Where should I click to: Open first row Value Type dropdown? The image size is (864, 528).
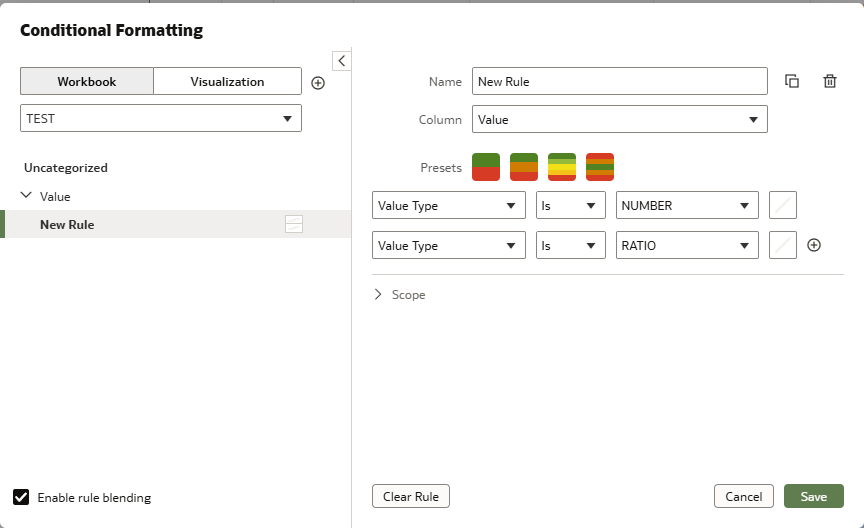pos(449,206)
